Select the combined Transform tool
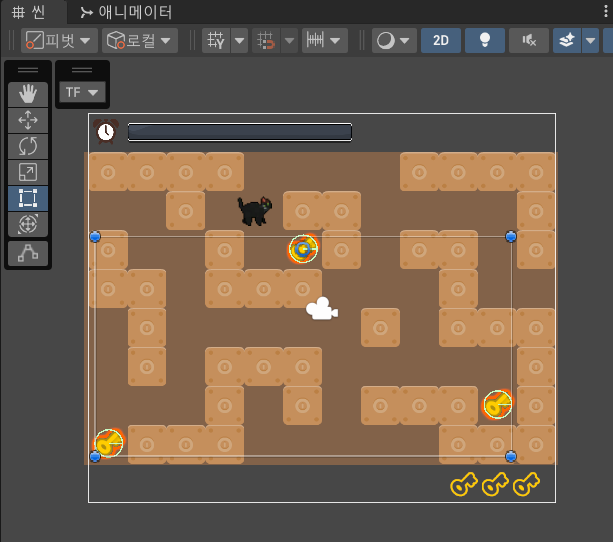This screenshot has width=613, height=542. coord(28,224)
